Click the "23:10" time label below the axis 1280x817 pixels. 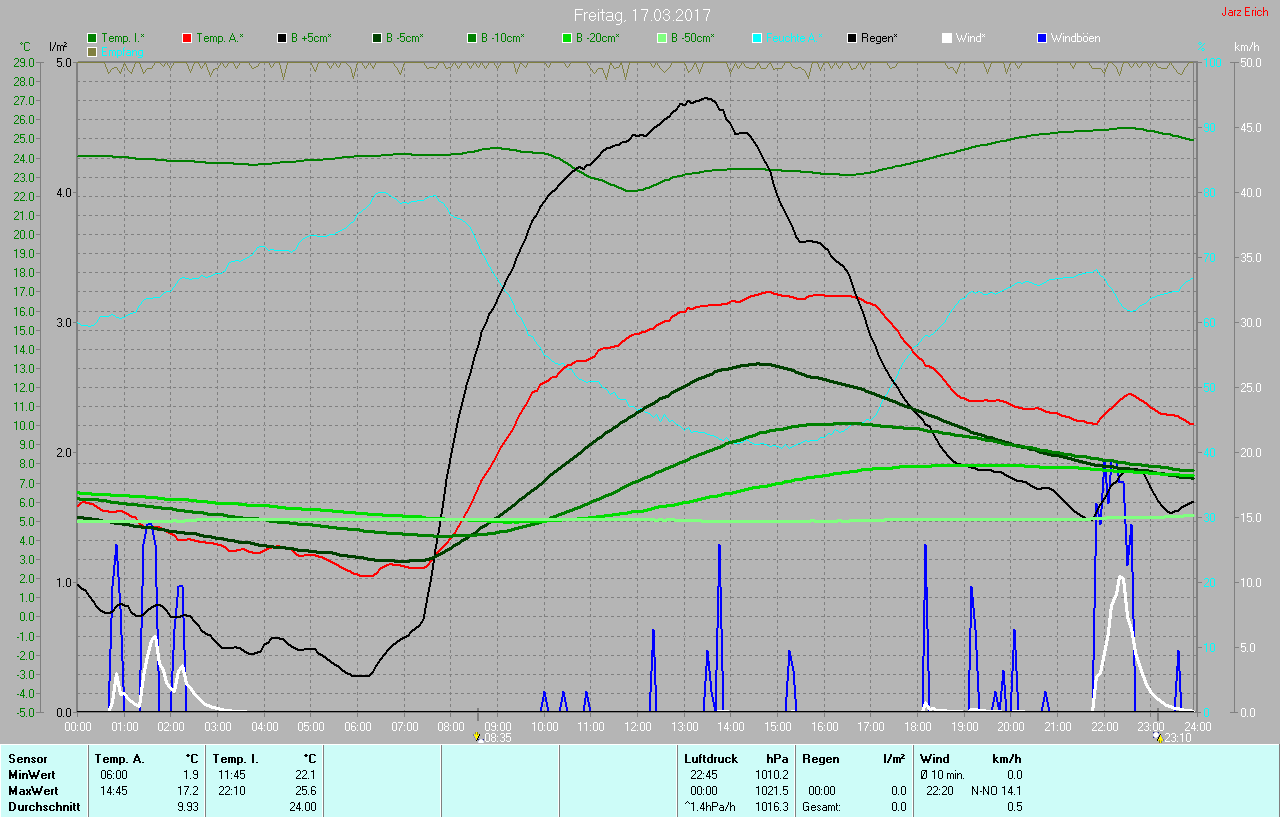(x=1178, y=738)
